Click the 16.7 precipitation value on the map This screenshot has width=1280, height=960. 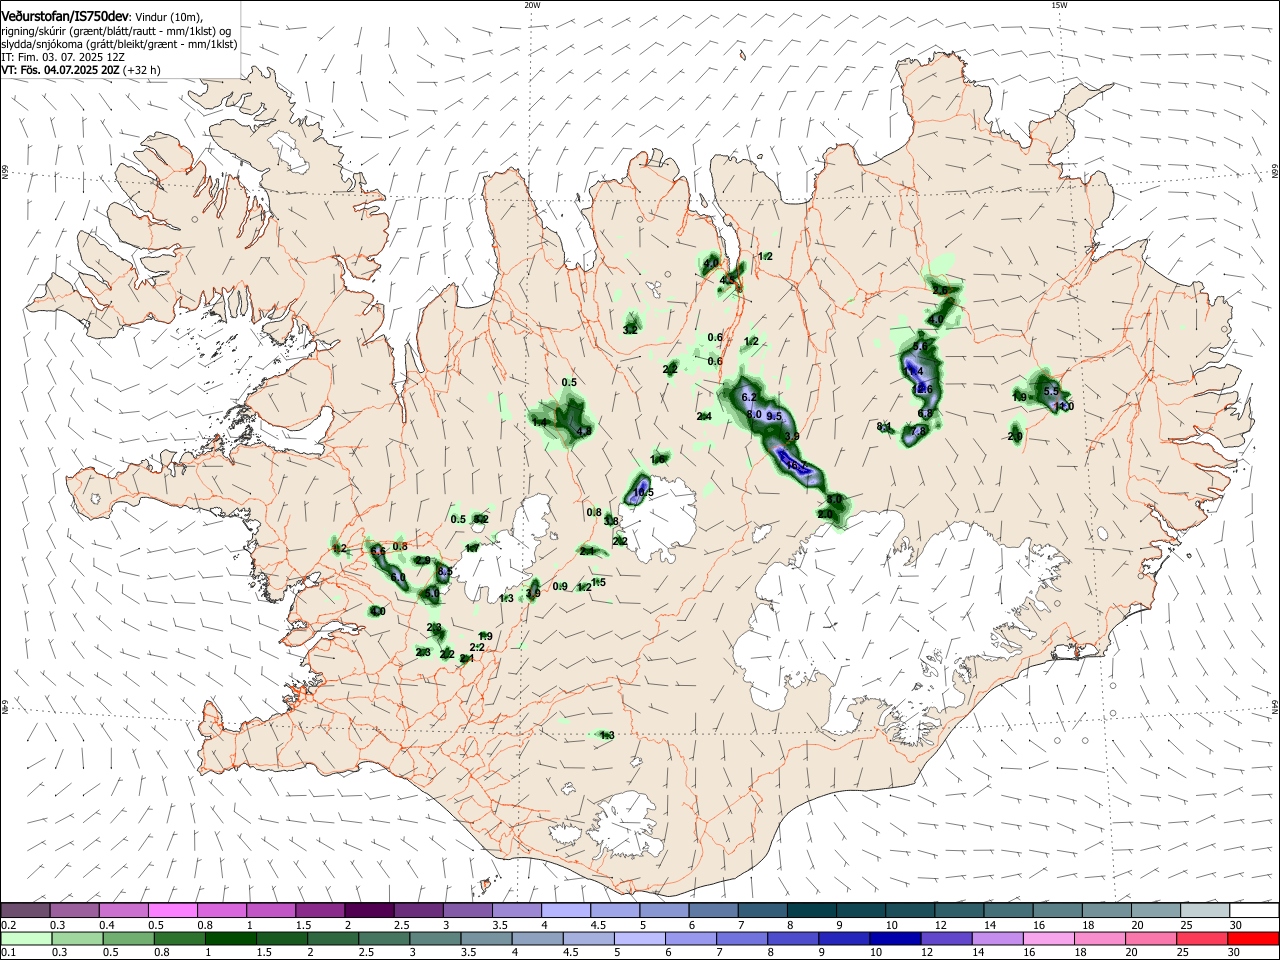[x=797, y=464]
